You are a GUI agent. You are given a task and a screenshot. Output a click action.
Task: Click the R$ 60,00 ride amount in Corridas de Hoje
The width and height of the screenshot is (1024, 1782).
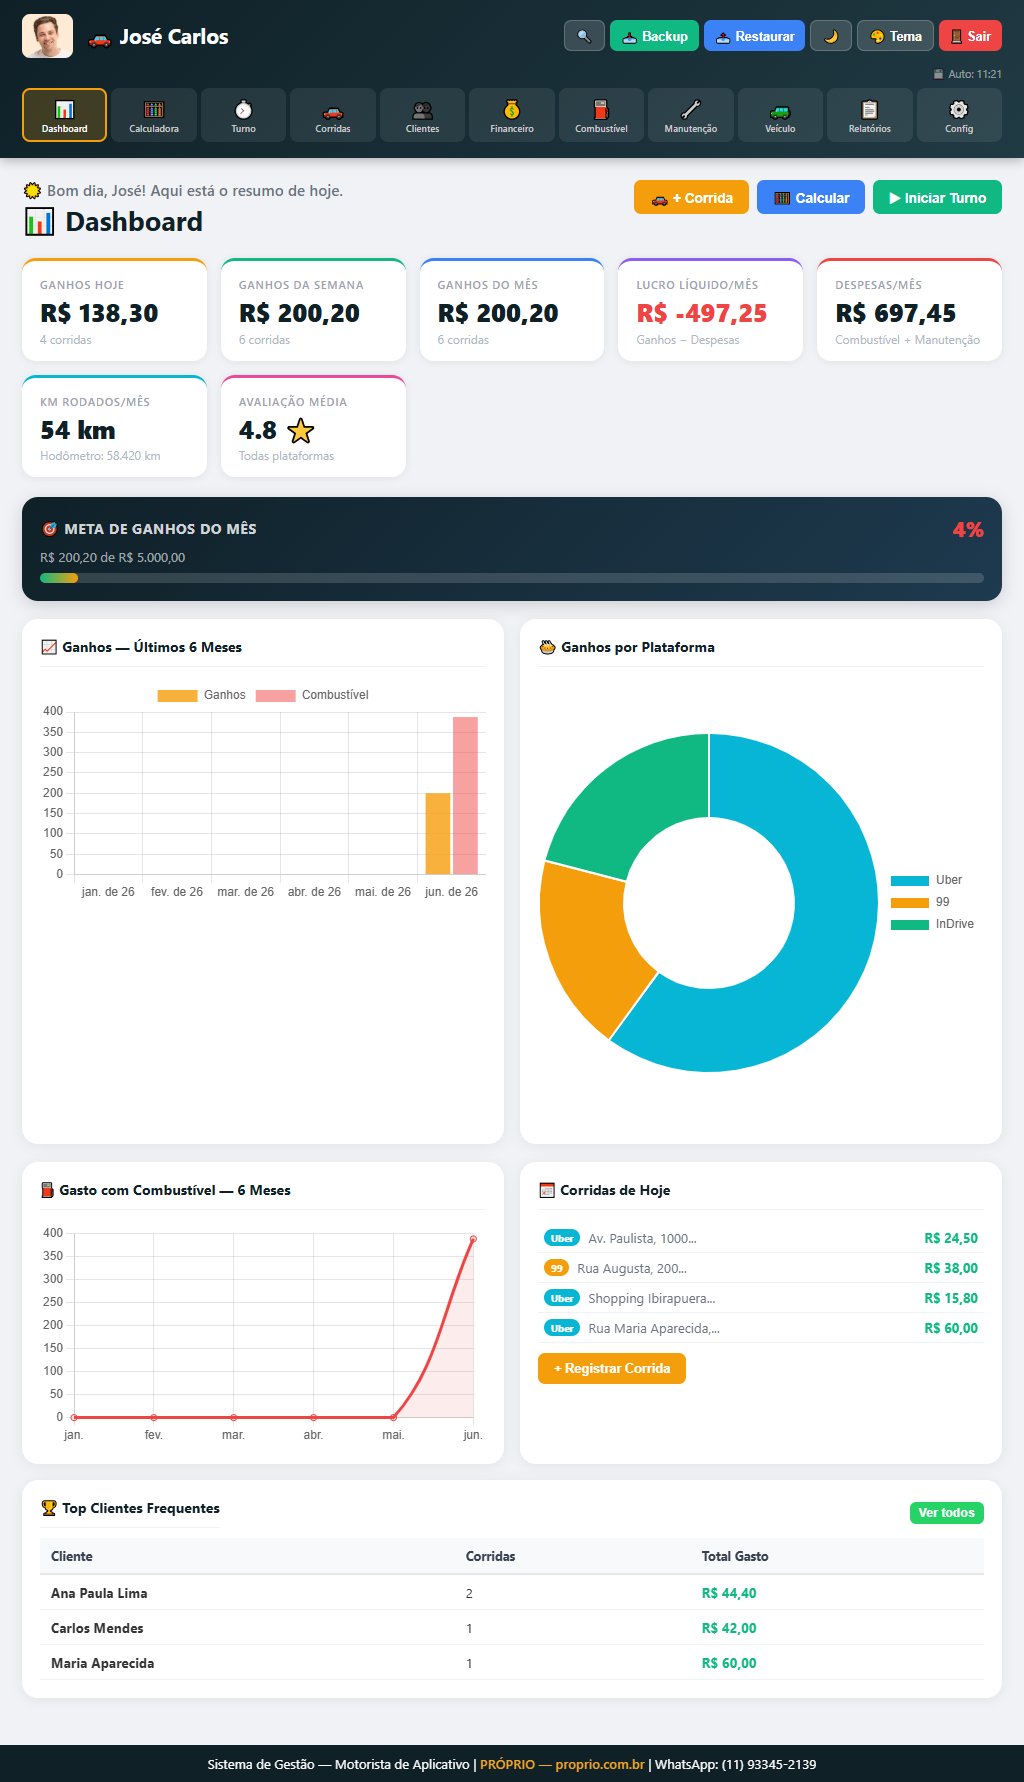click(x=951, y=1328)
